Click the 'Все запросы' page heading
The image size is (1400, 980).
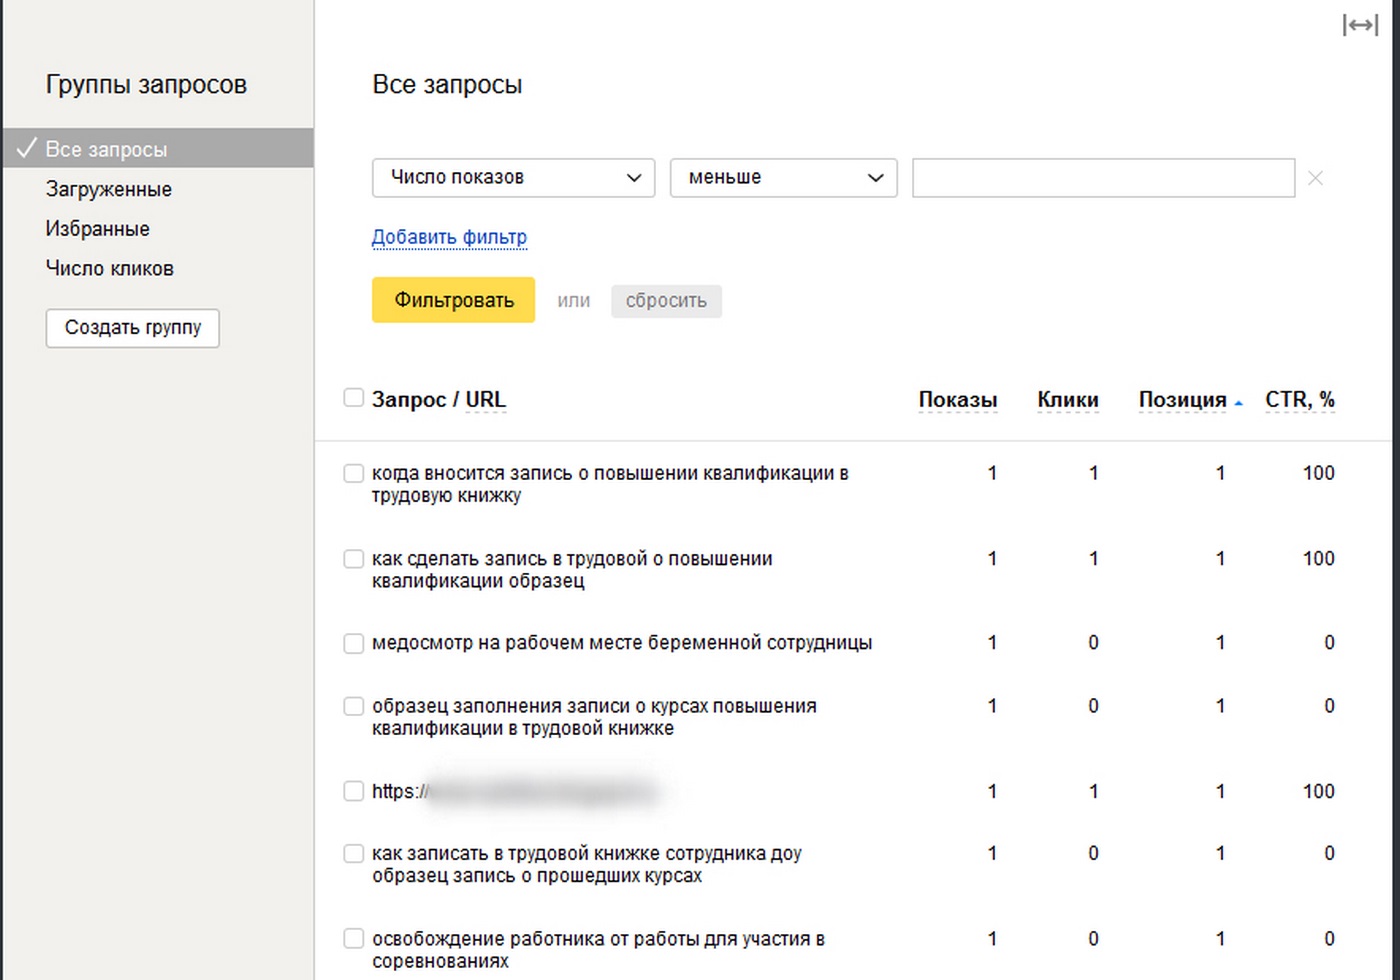(x=447, y=85)
